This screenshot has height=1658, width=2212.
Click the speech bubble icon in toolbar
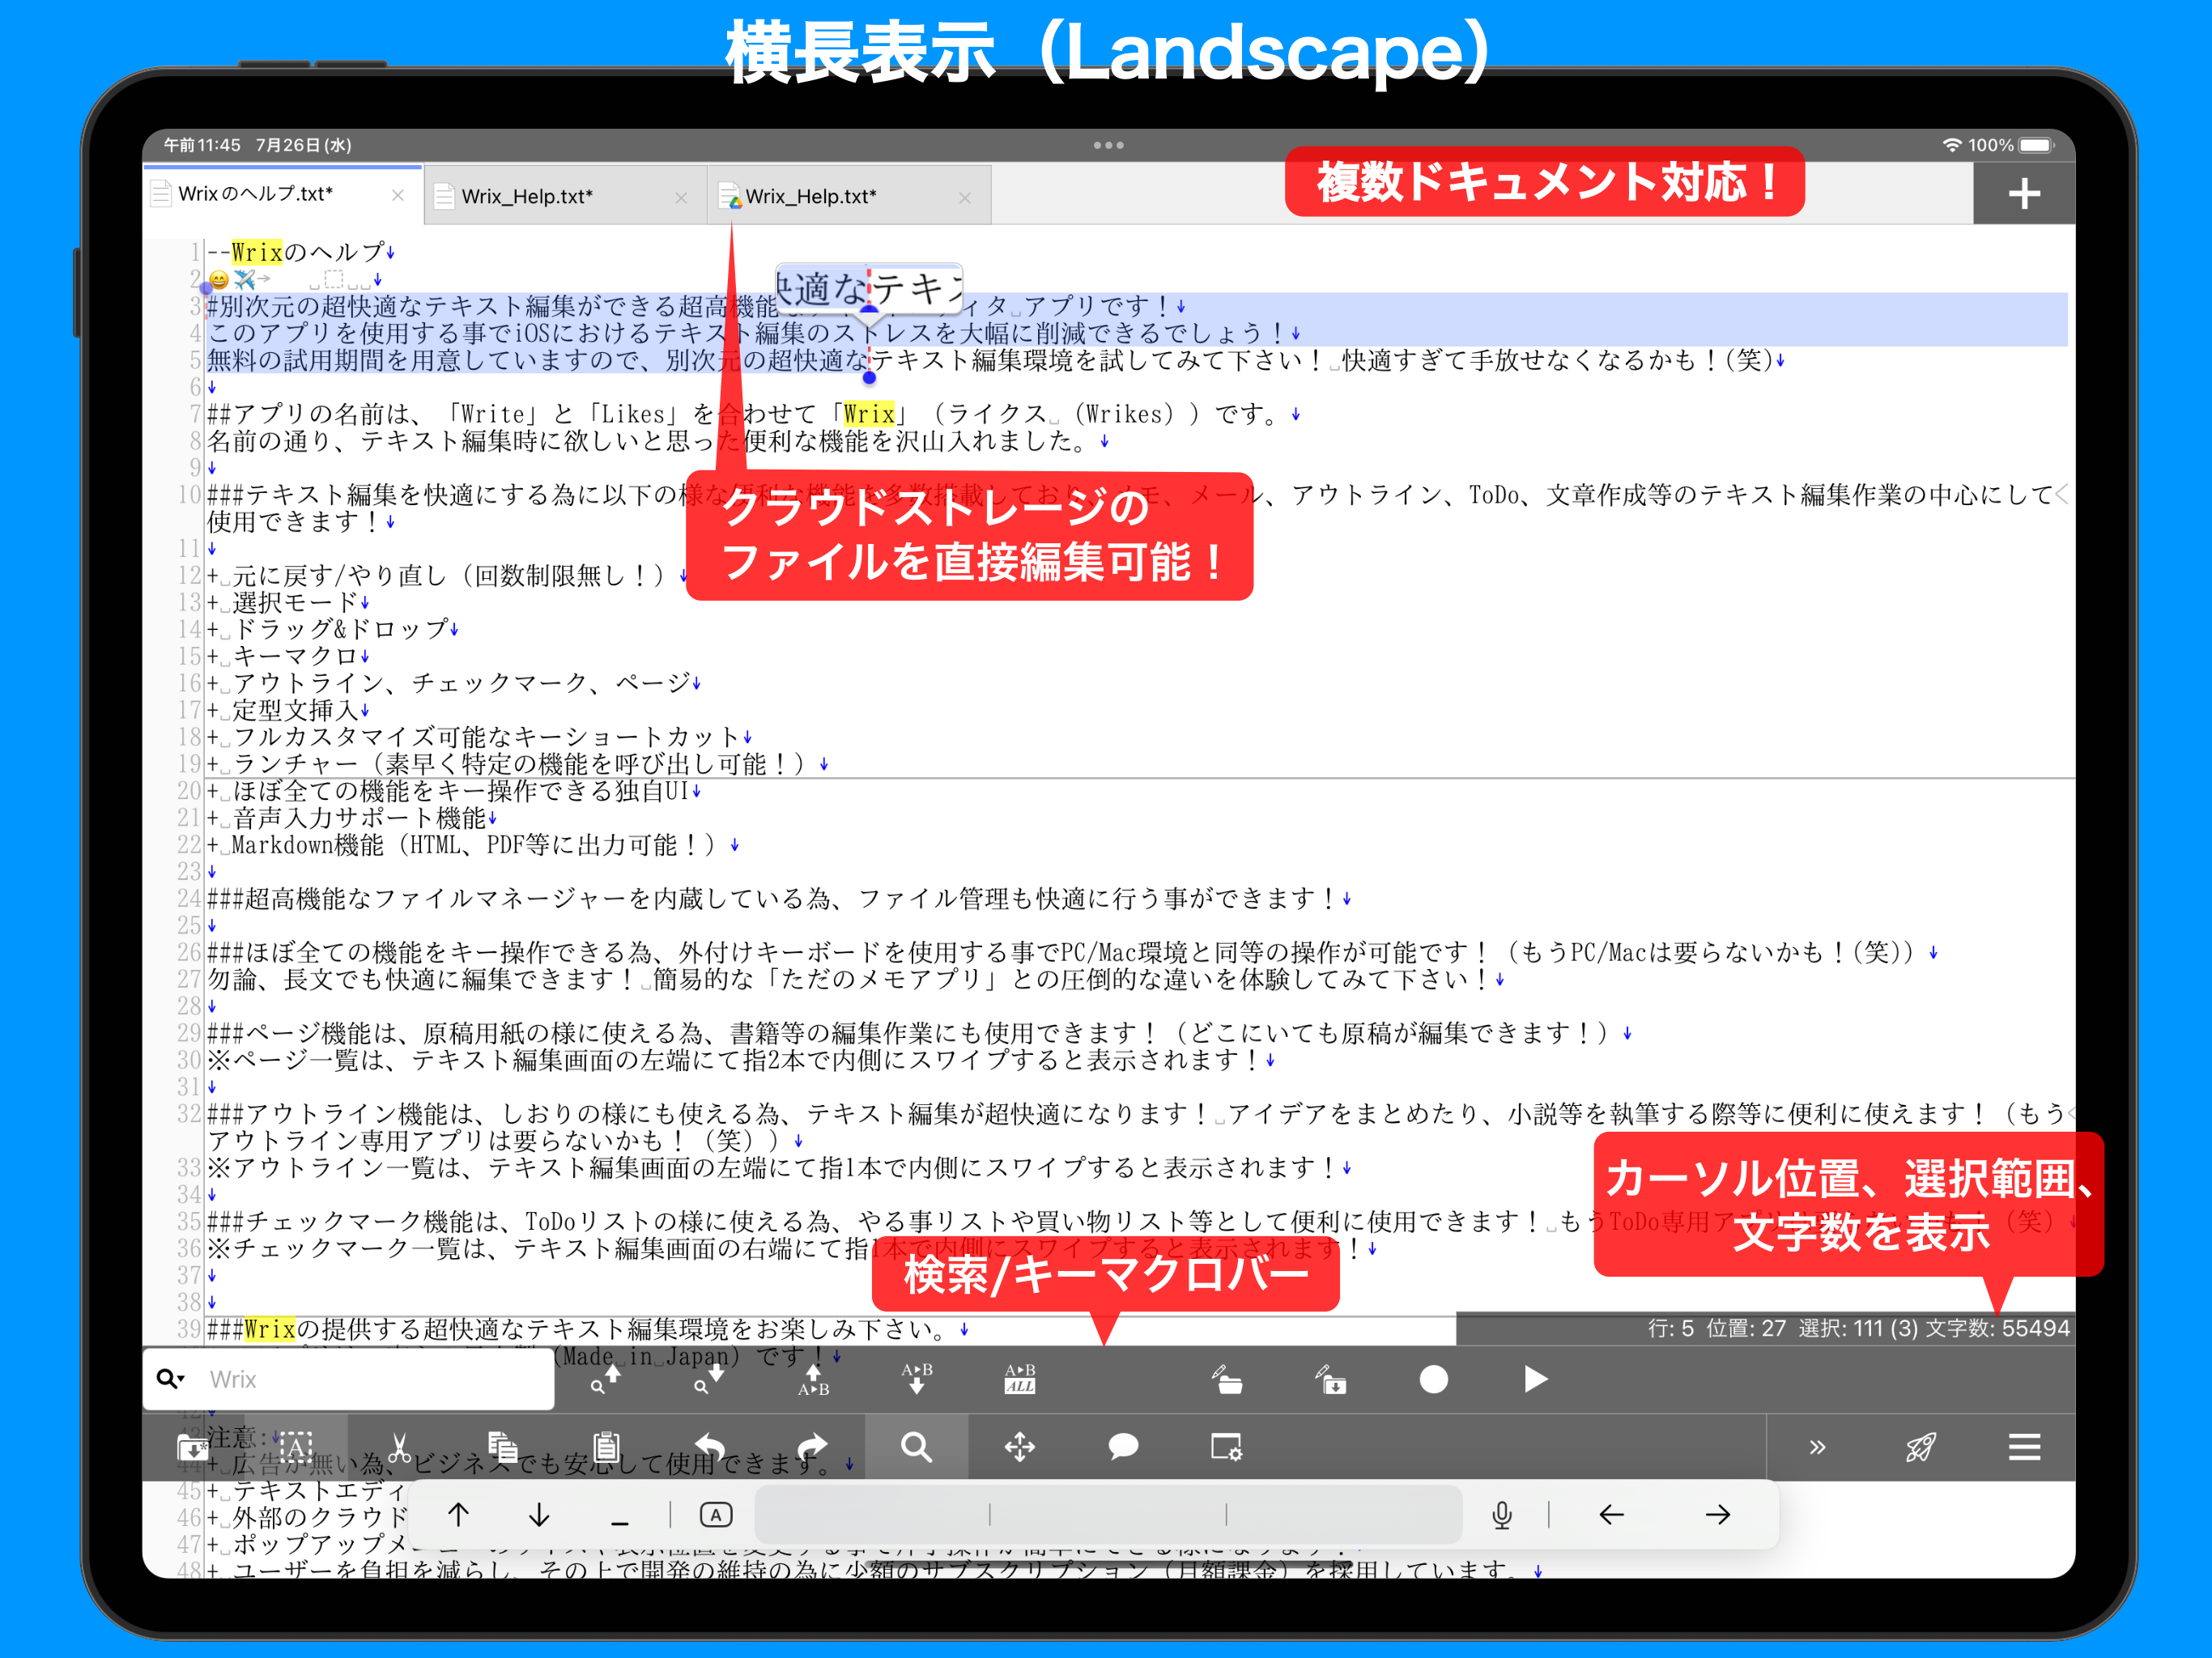coord(1123,1447)
